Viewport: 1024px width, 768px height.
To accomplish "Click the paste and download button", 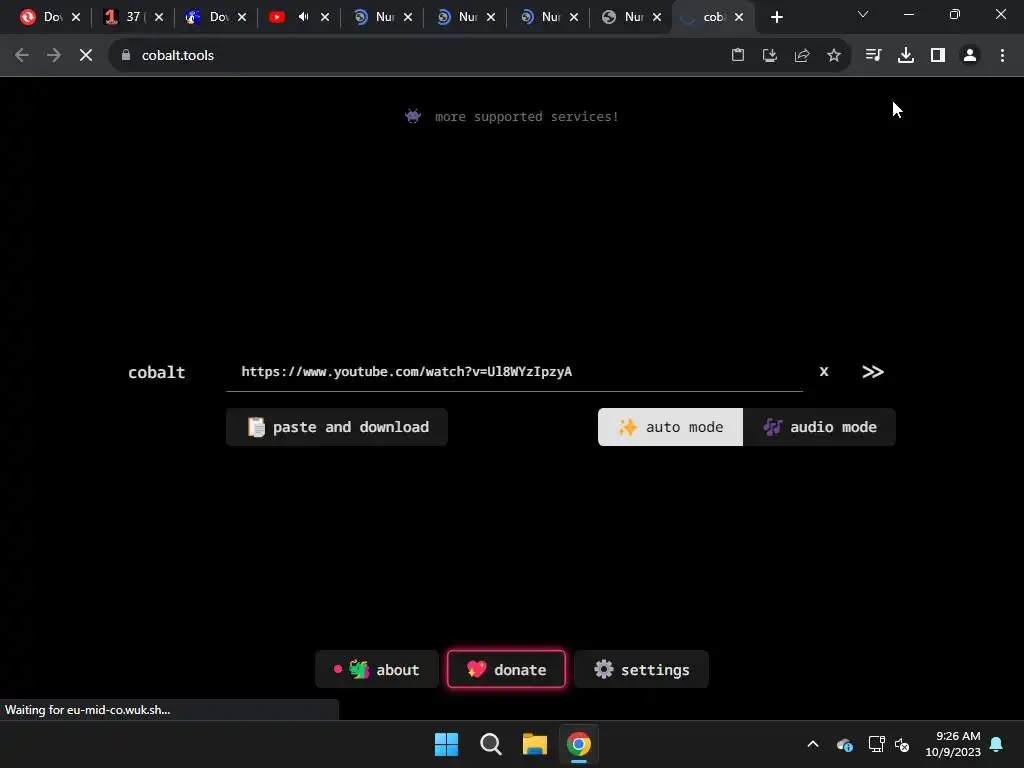I will coord(337,427).
